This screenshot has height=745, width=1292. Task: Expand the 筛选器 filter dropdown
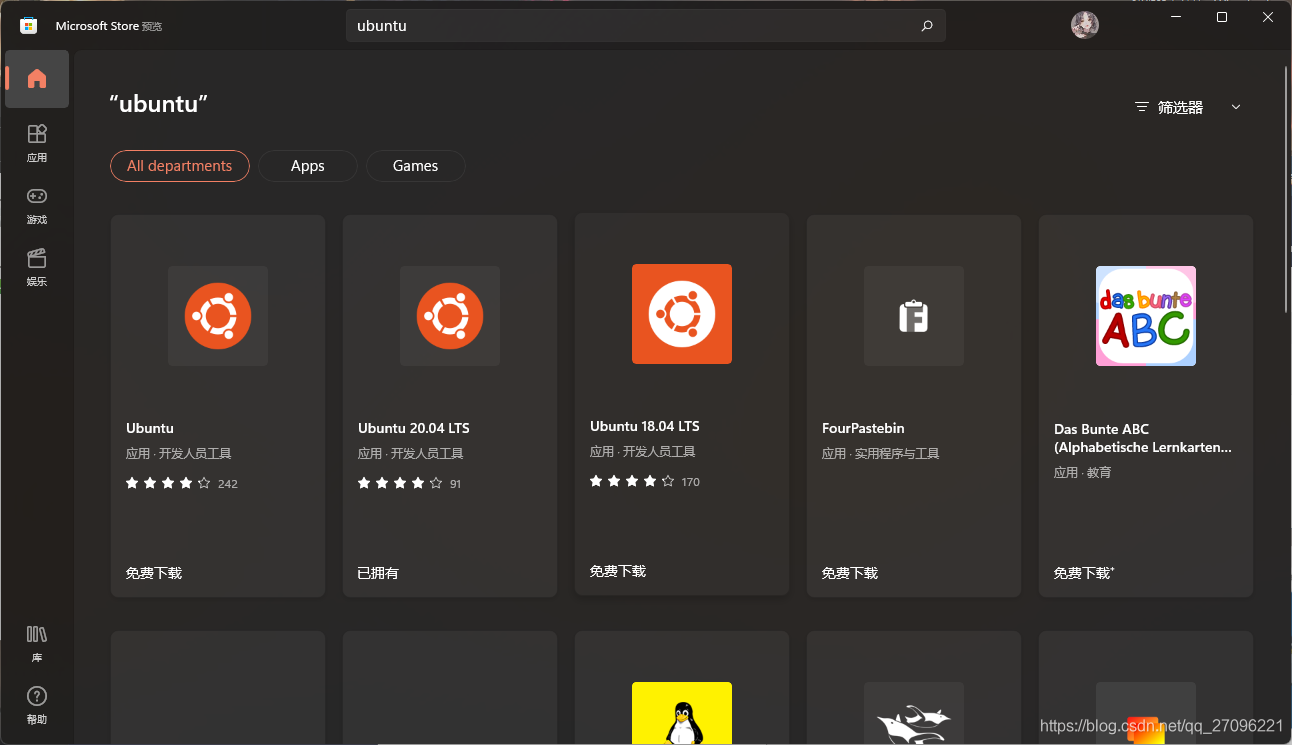pyautogui.click(x=1188, y=107)
